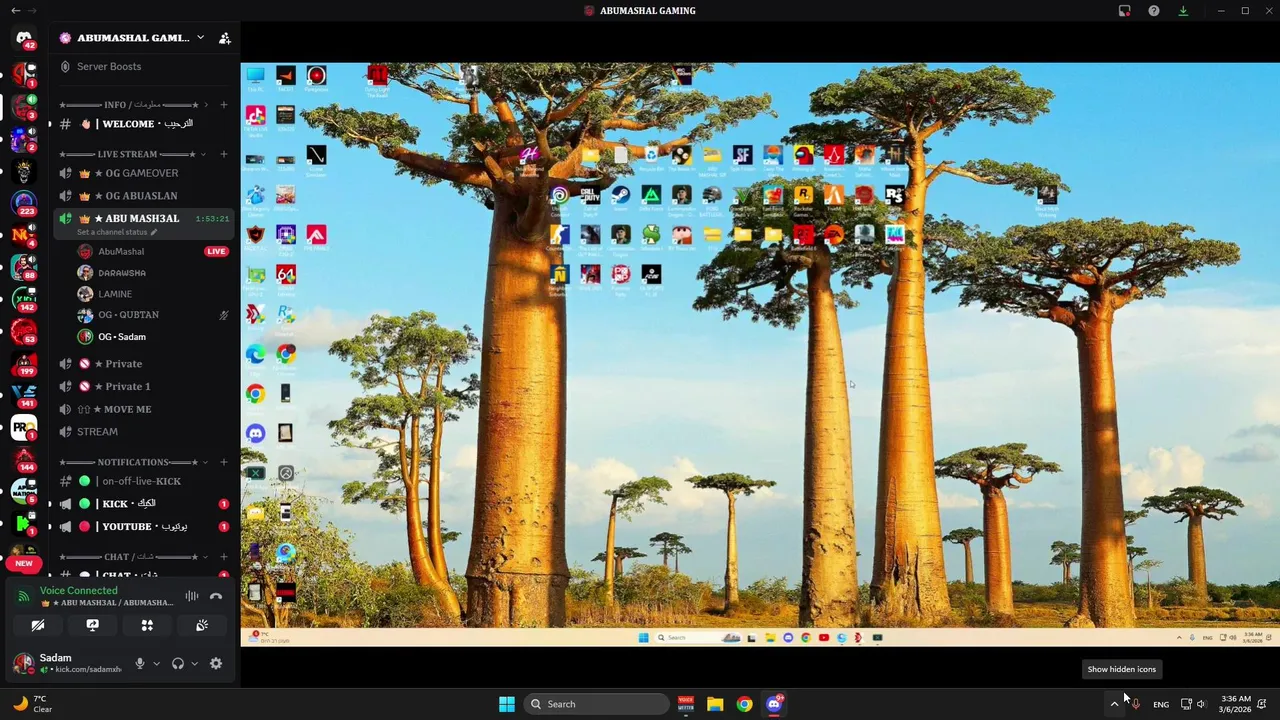Open weather widget showing 7°C Clear
The width and height of the screenshot is (1280, 720).
[x=32, y=704]
